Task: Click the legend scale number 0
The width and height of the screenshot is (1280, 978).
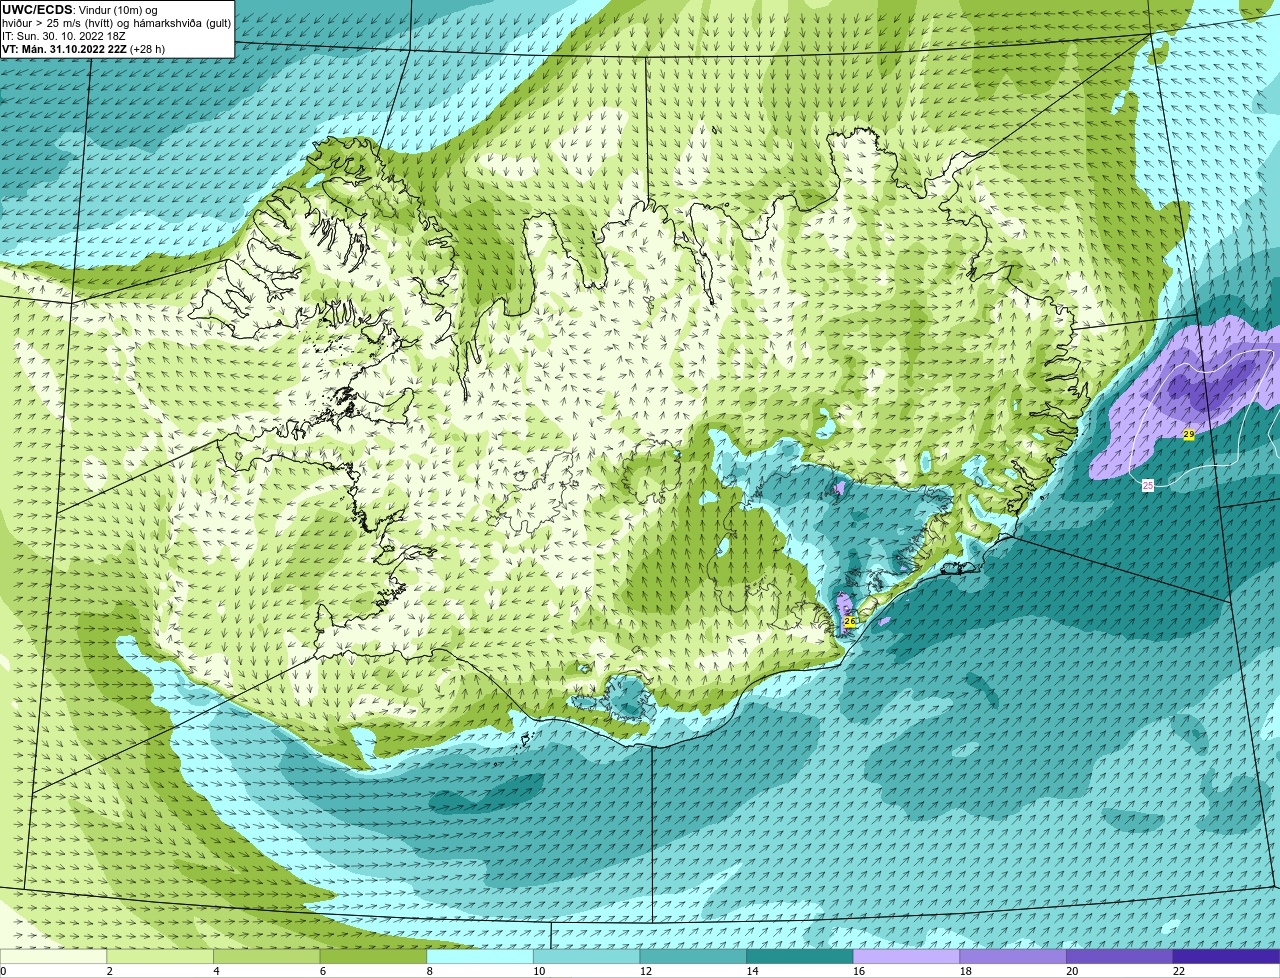Action: click(3, 971)
